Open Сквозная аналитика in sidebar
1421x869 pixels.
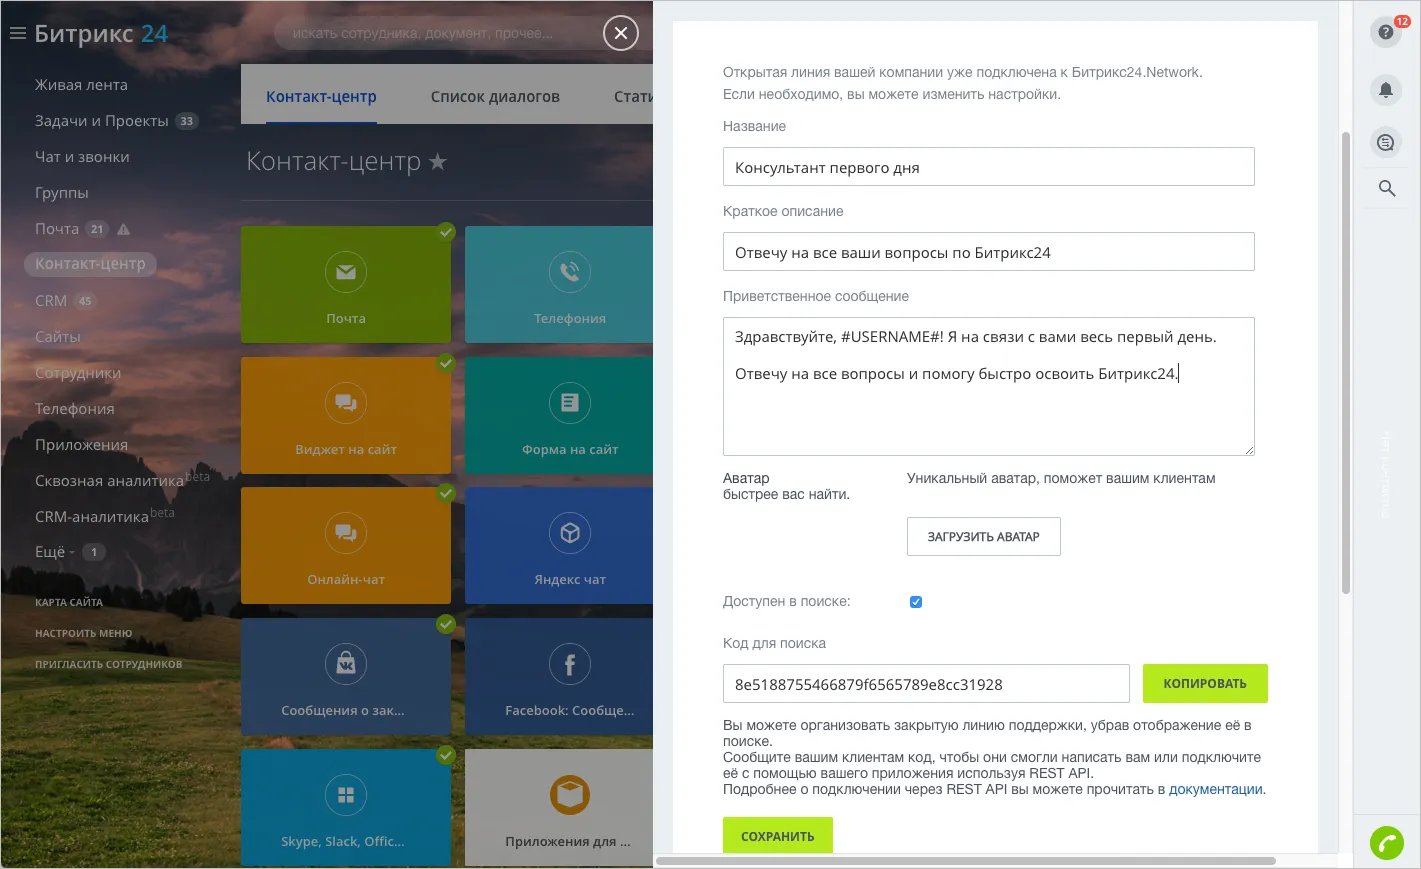110,481
